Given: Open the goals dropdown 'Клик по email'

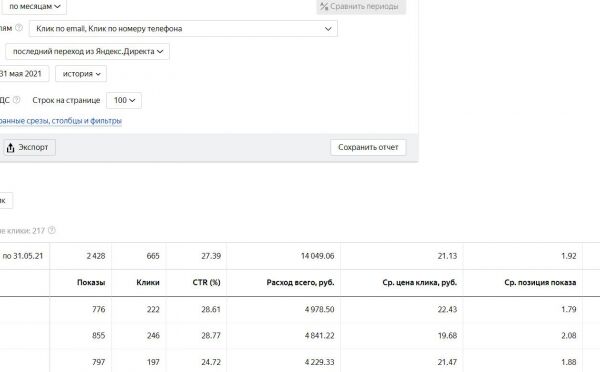Looking at the screenshot, I should point(183,29).
